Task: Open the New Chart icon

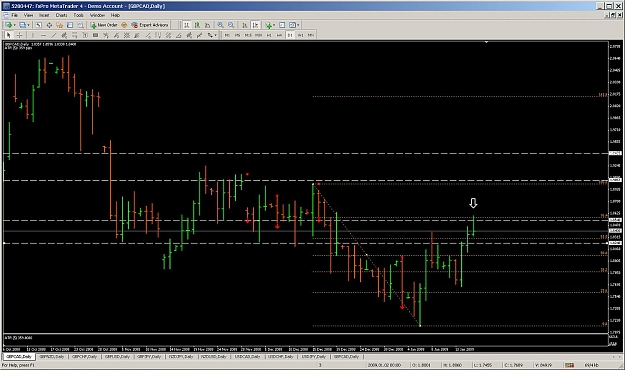Action: [8, 25]
